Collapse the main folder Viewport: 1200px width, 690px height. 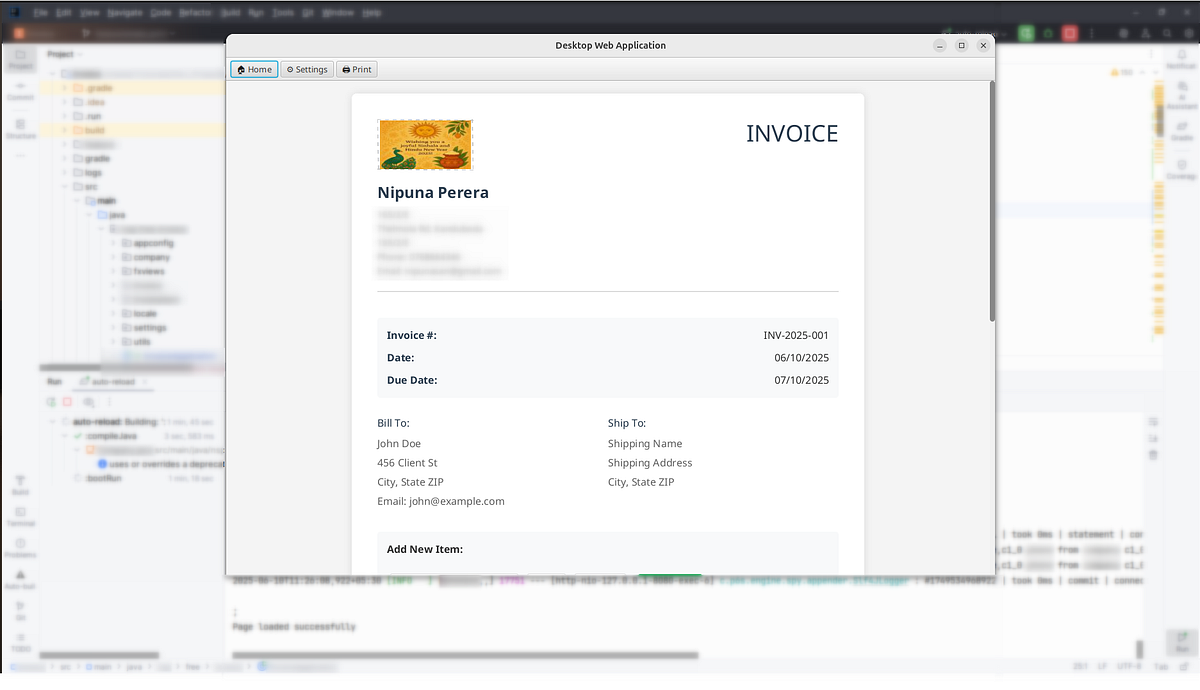click(x=78, y=200)
